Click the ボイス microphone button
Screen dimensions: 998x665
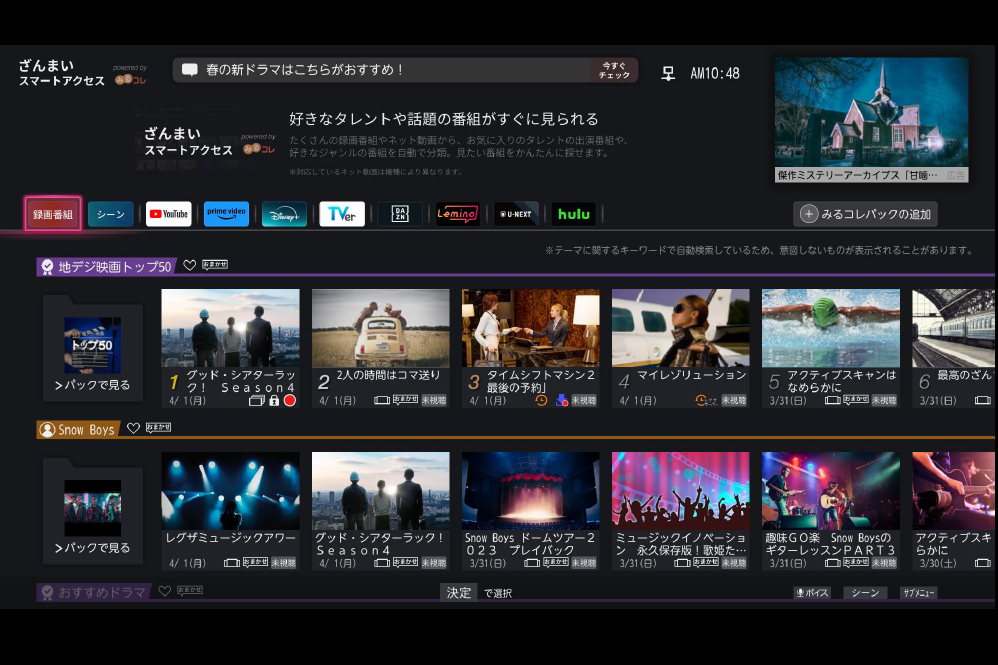coord(812,593)
